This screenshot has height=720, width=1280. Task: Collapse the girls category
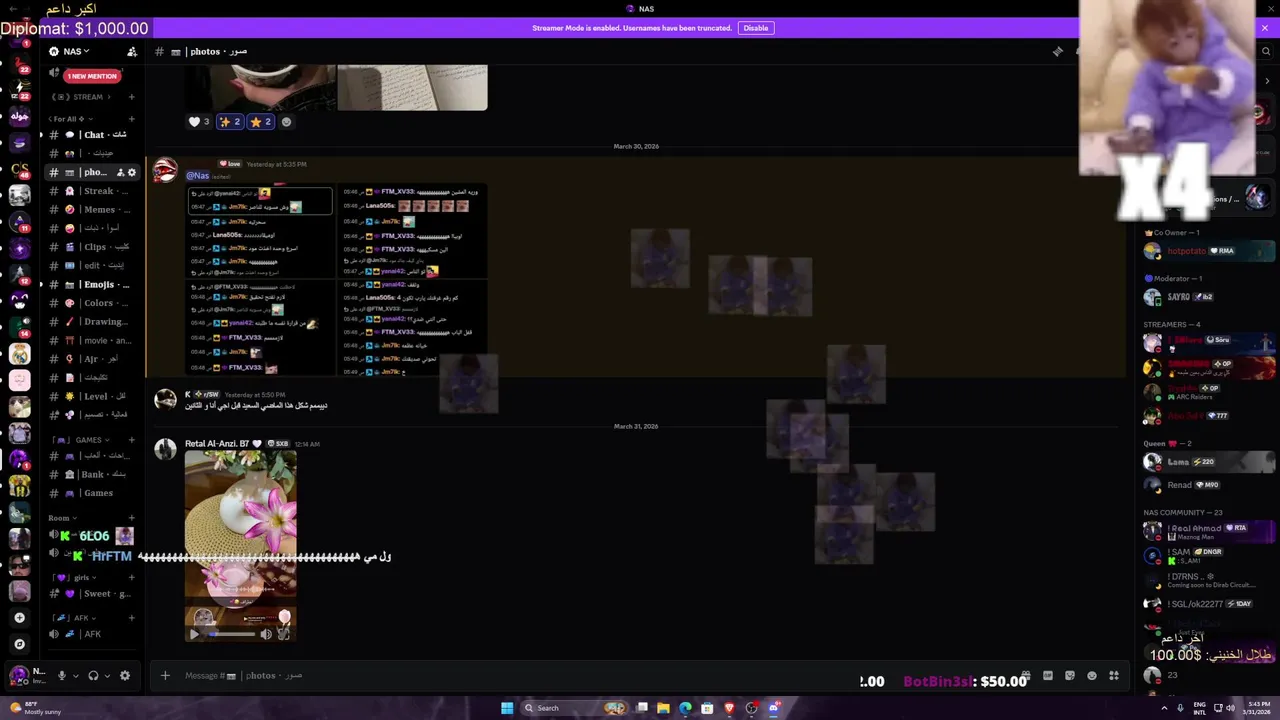pos(73,578)
